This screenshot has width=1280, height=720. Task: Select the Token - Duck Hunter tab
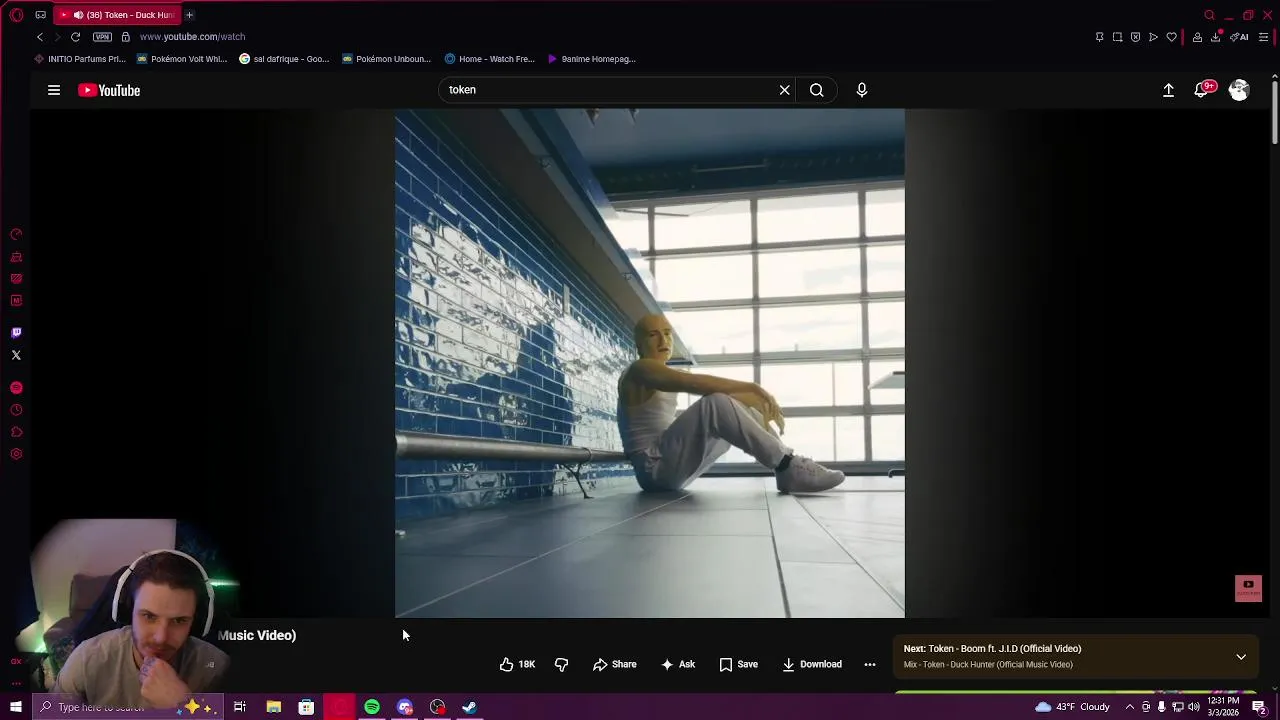coord(116,15)
